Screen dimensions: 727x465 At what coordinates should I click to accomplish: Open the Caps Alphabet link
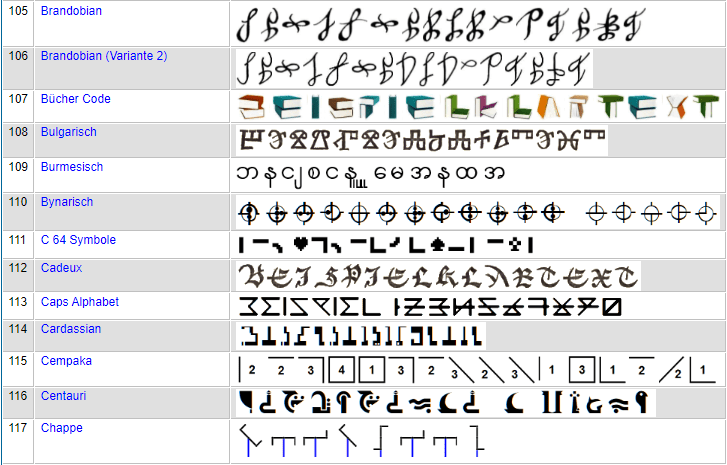pyautogui.click(x=79, y=302)
